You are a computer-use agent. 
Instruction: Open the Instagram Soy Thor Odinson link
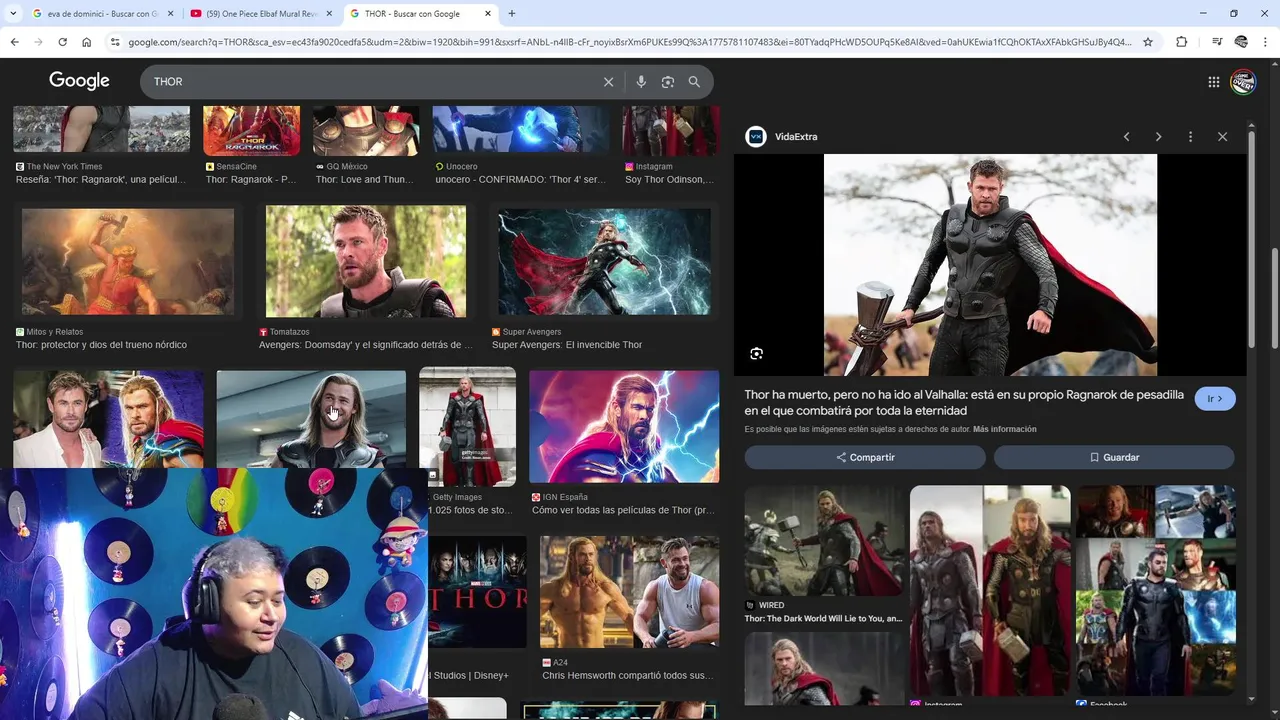point(670,180)
